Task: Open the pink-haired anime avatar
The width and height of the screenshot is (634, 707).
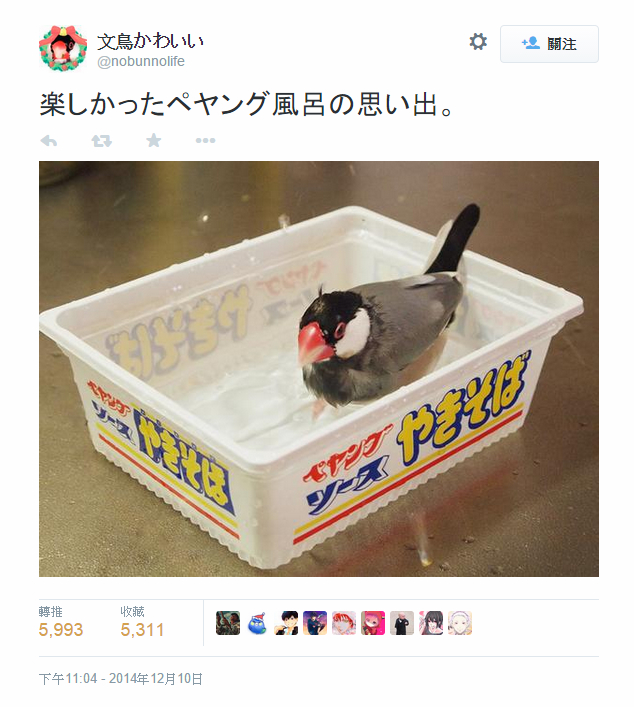Action: pos(373,623)
